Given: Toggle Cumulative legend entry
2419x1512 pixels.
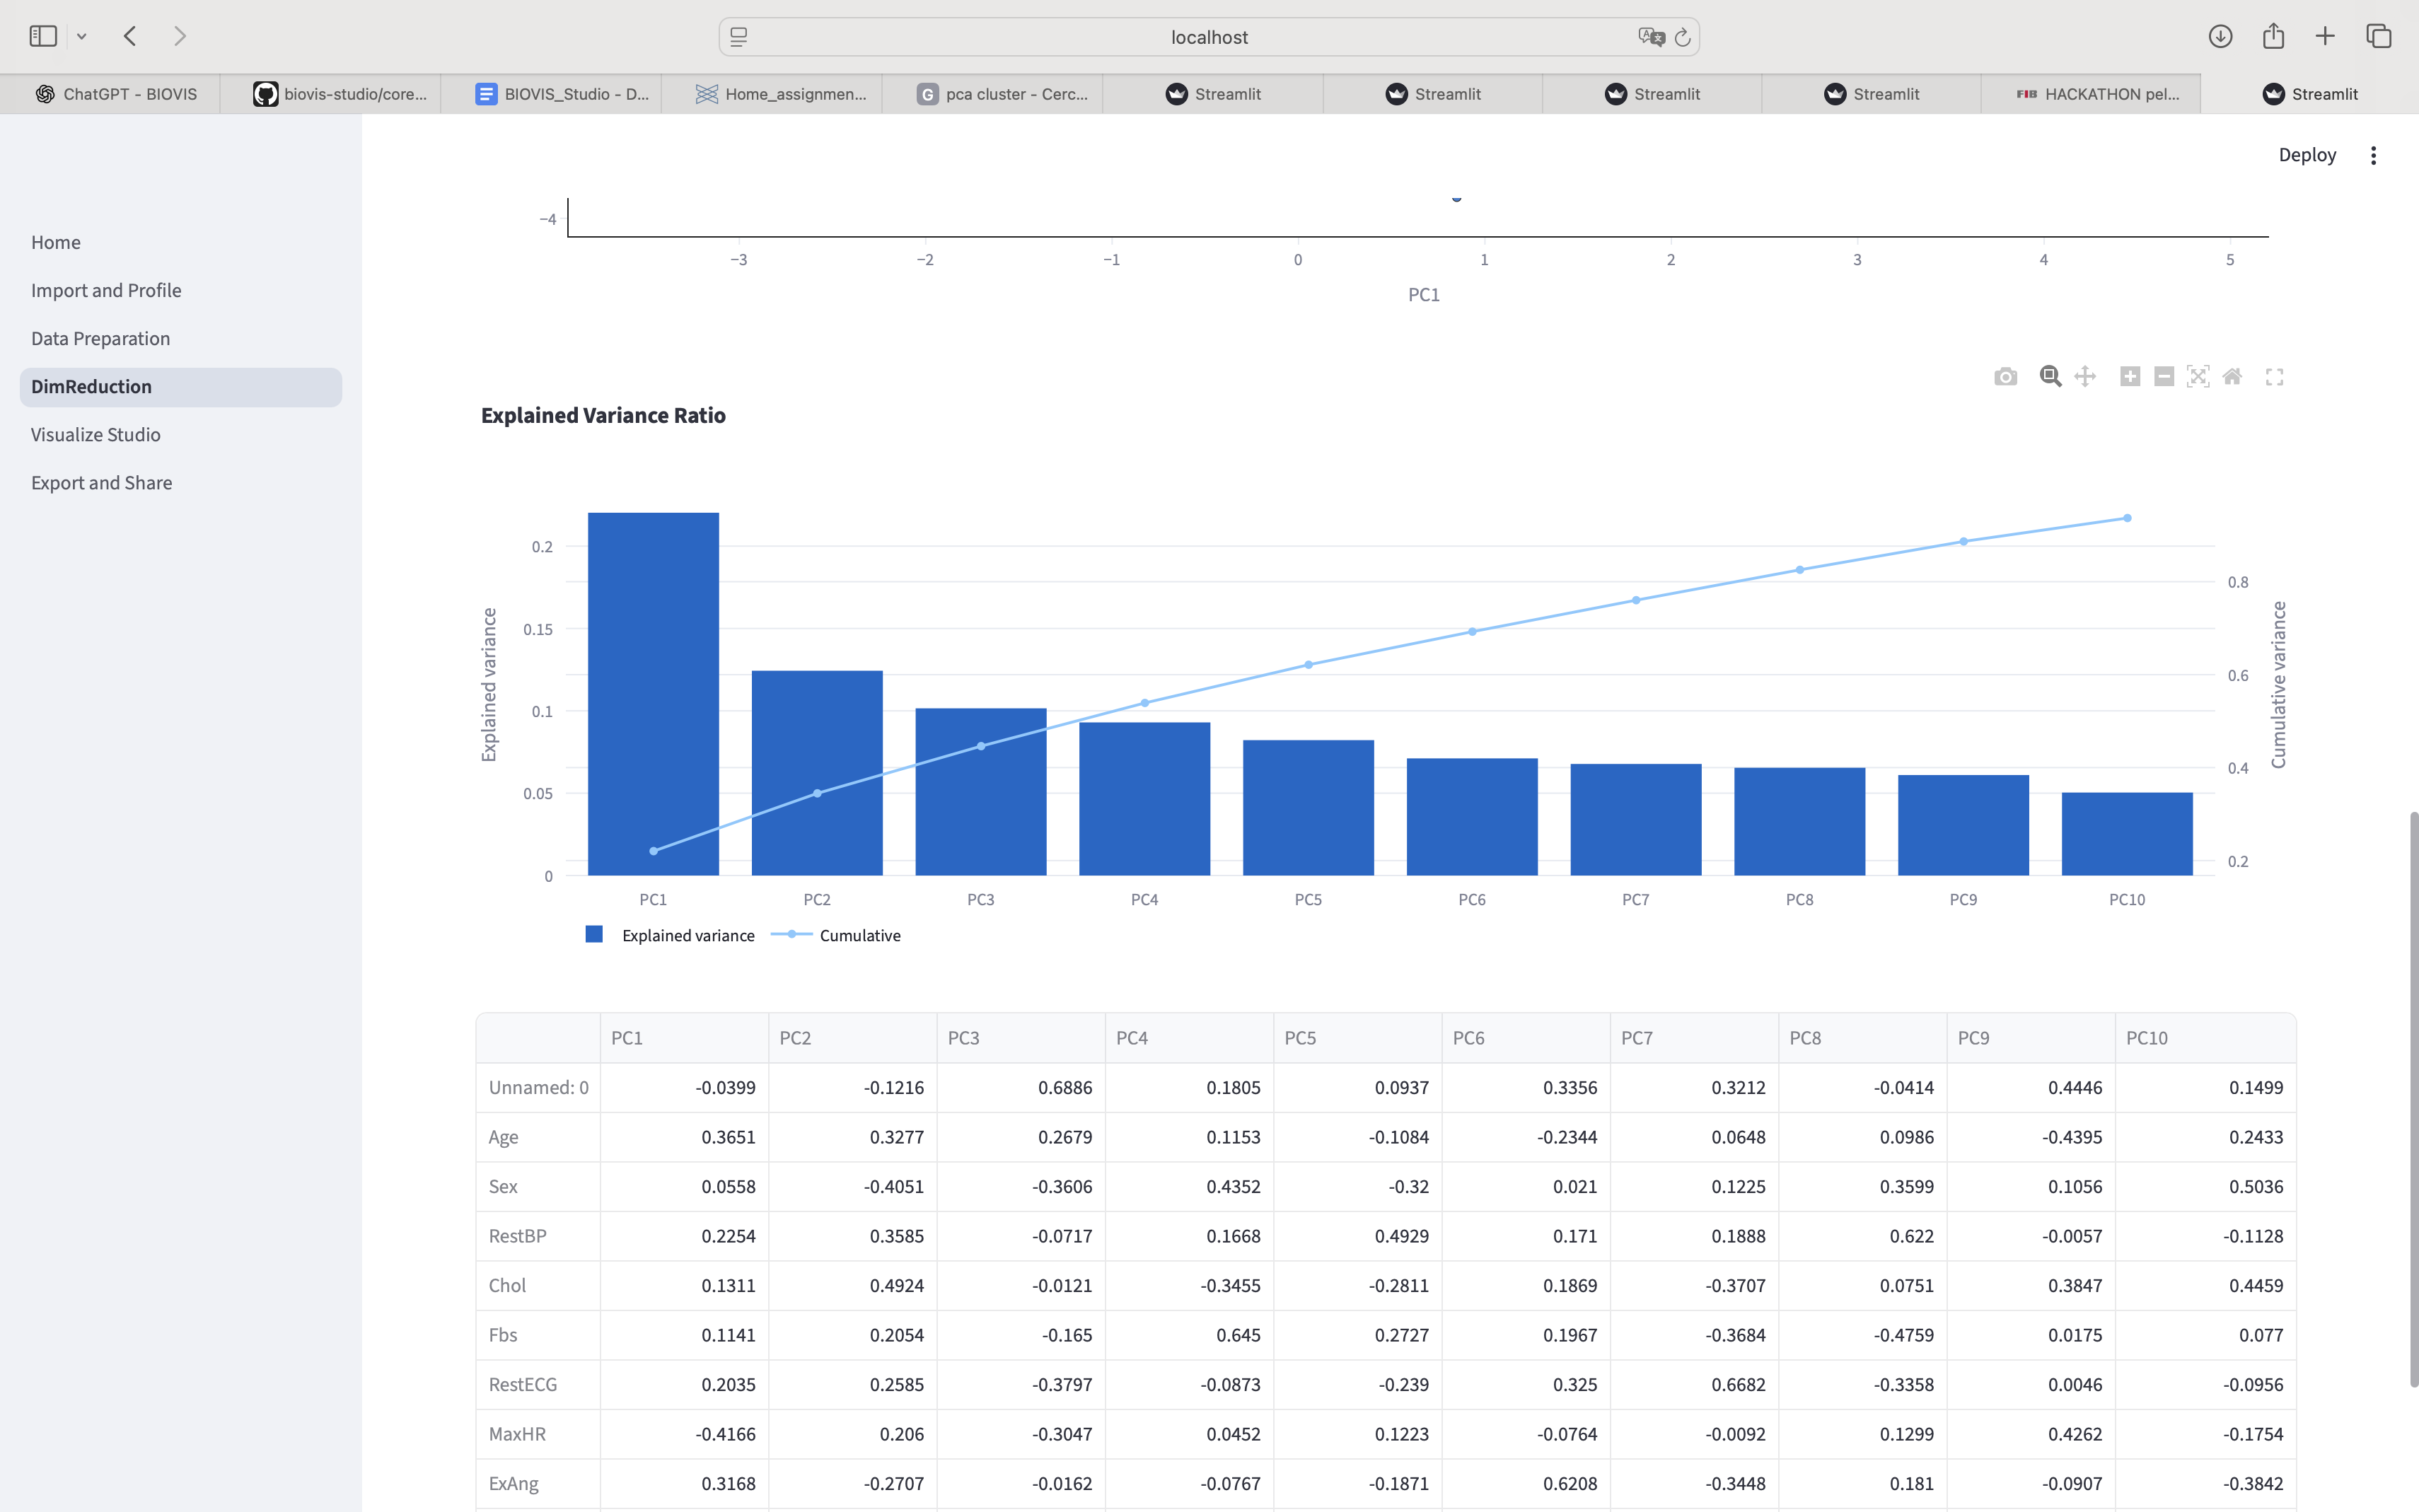Looking at the screenshot, I should 859,935.
